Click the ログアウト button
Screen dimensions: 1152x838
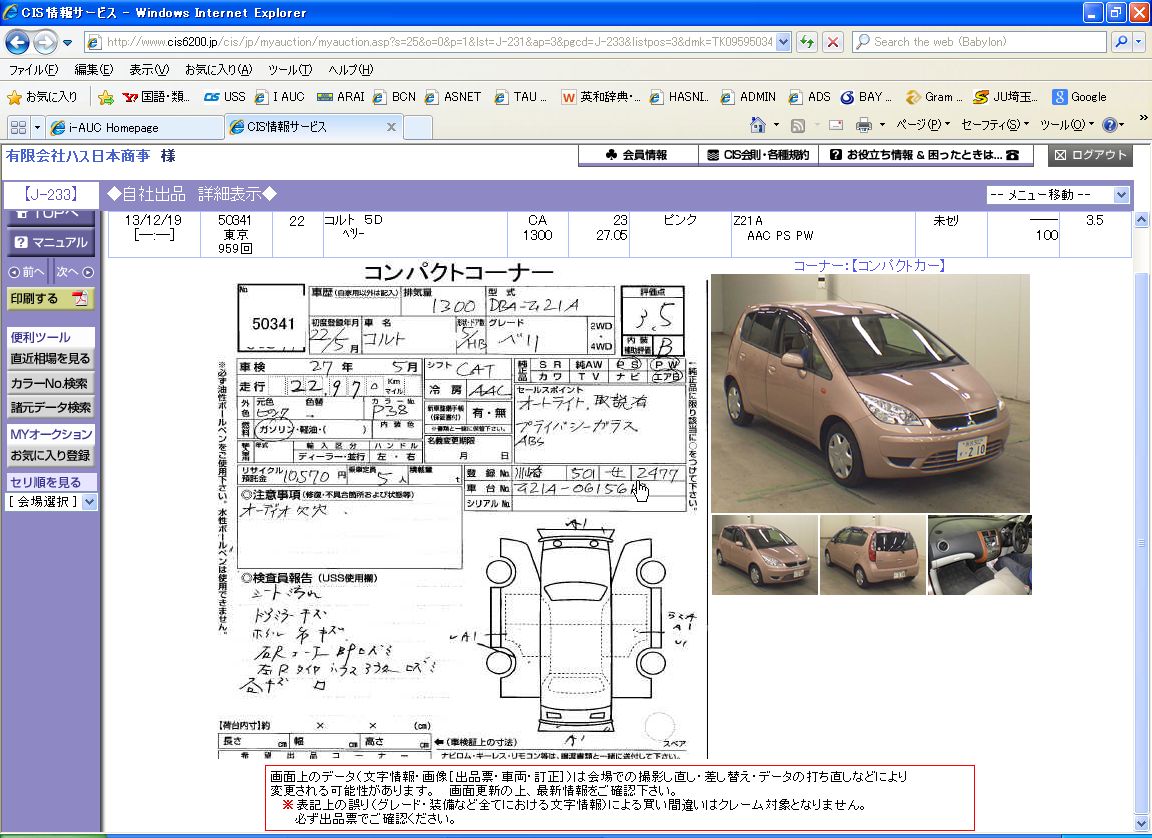click(x=1091, y=155)
